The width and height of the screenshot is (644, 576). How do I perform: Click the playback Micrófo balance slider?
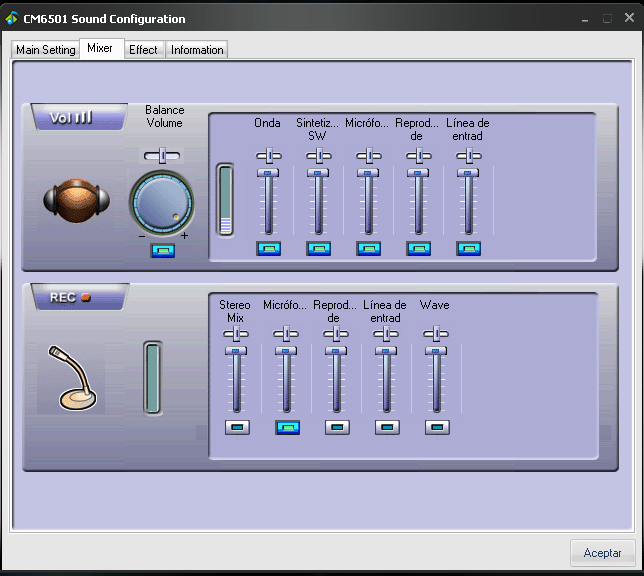pos(369,156)
